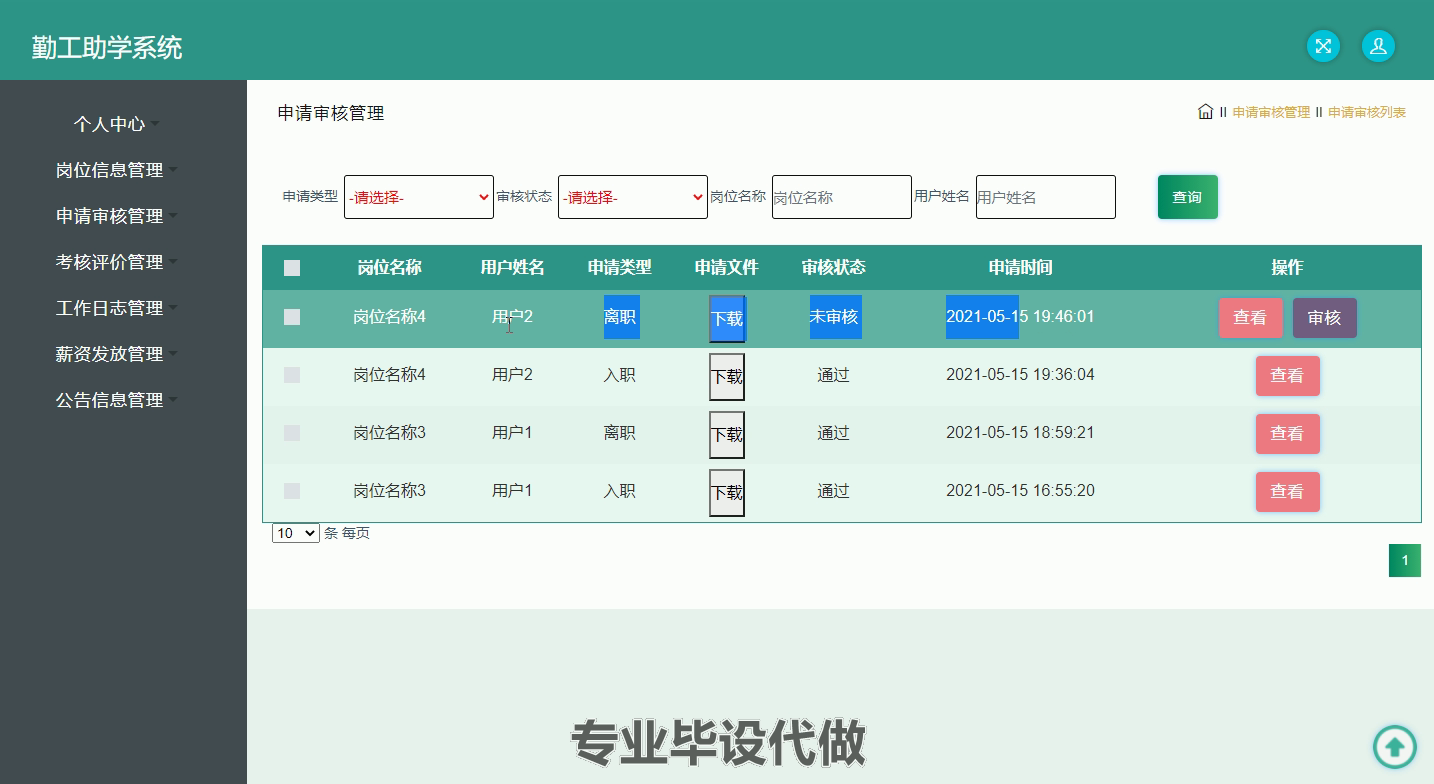The height and width of the screenshot is (784, 1434).
Task: Click the 岗位名称 search input field
Action: tap(842, 197)
